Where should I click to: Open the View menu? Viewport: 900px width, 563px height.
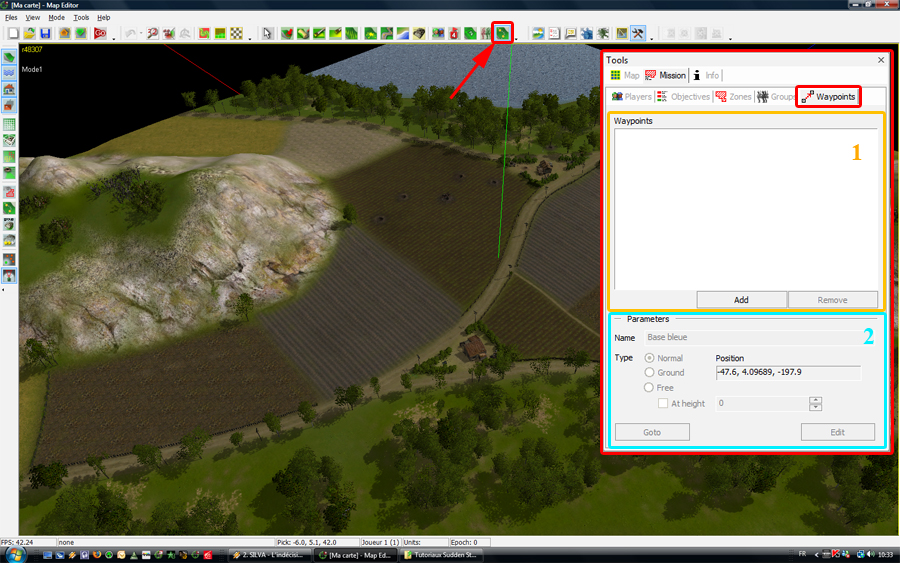[33, 18]
